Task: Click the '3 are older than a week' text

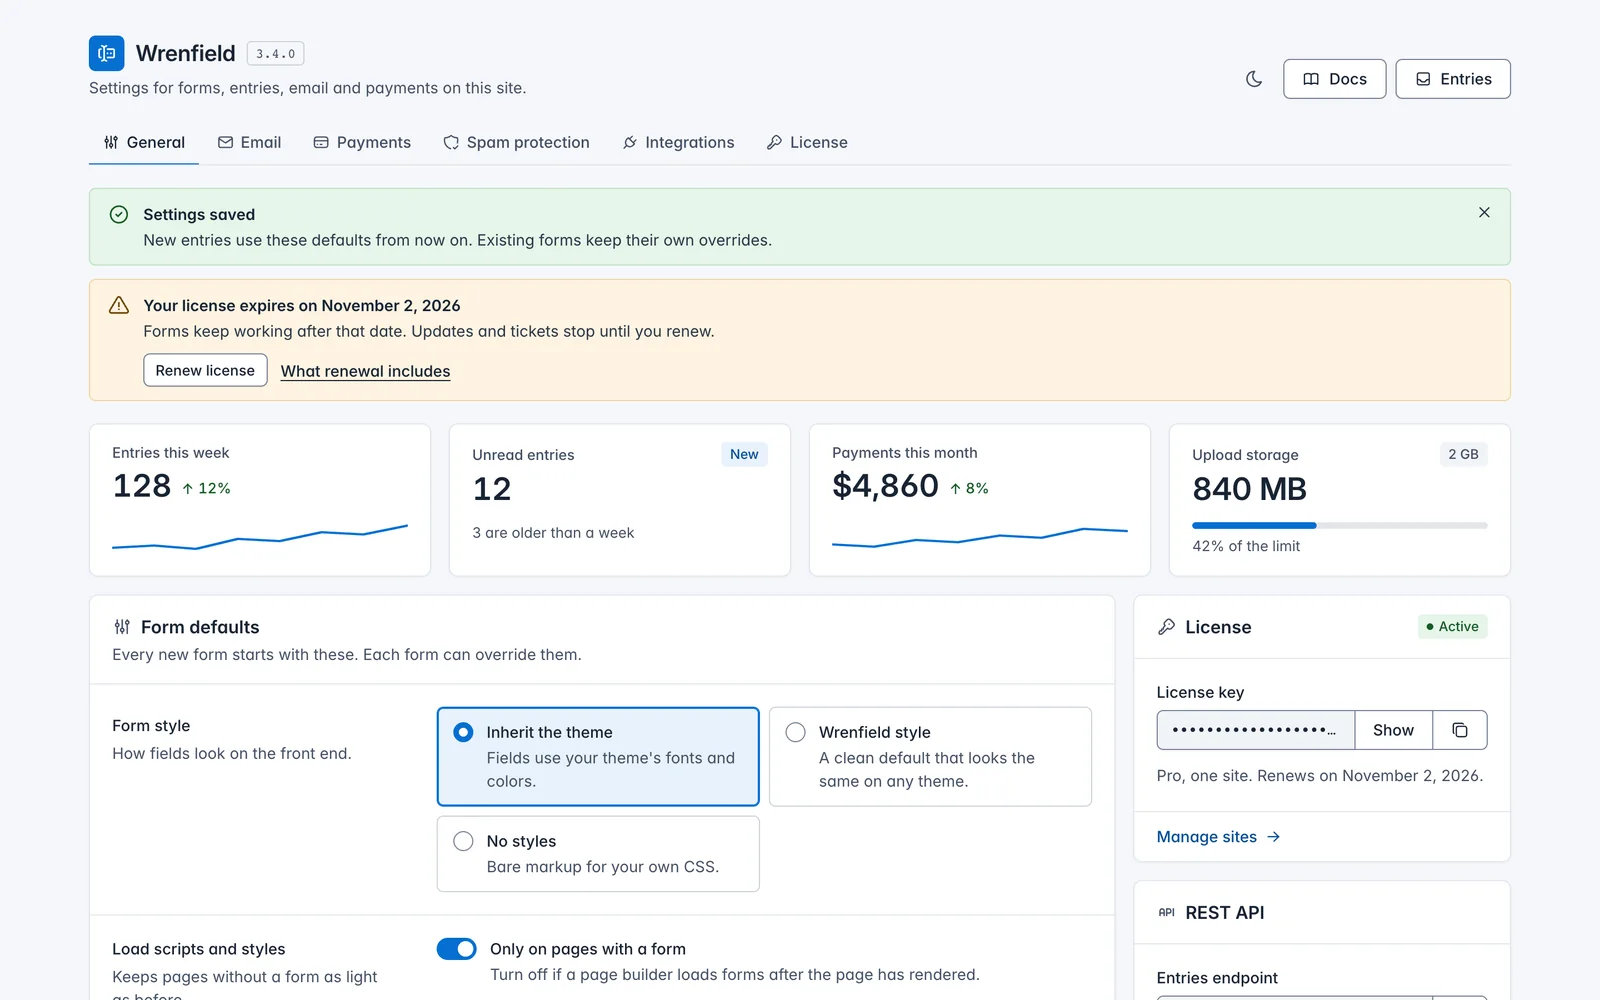Action: pos(553,533)
